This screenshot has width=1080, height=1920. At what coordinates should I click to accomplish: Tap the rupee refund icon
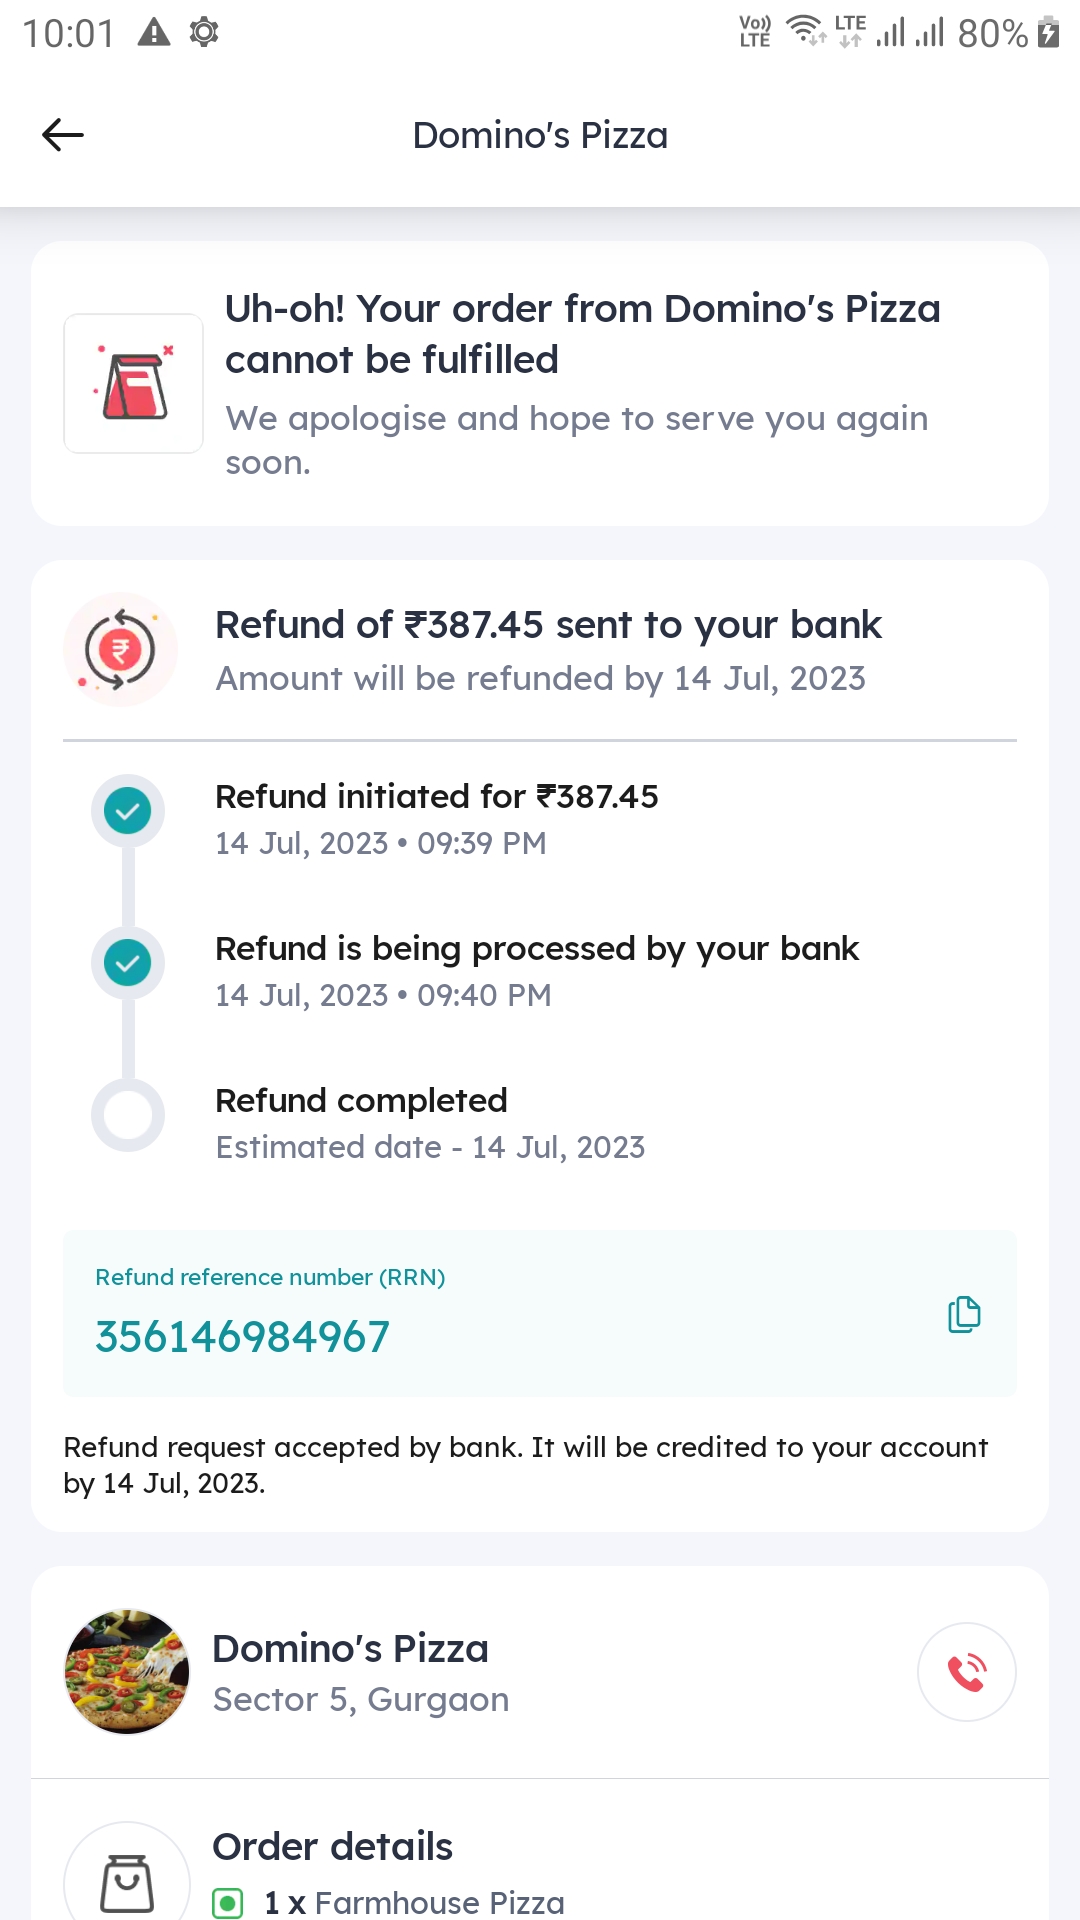point(120,649)
